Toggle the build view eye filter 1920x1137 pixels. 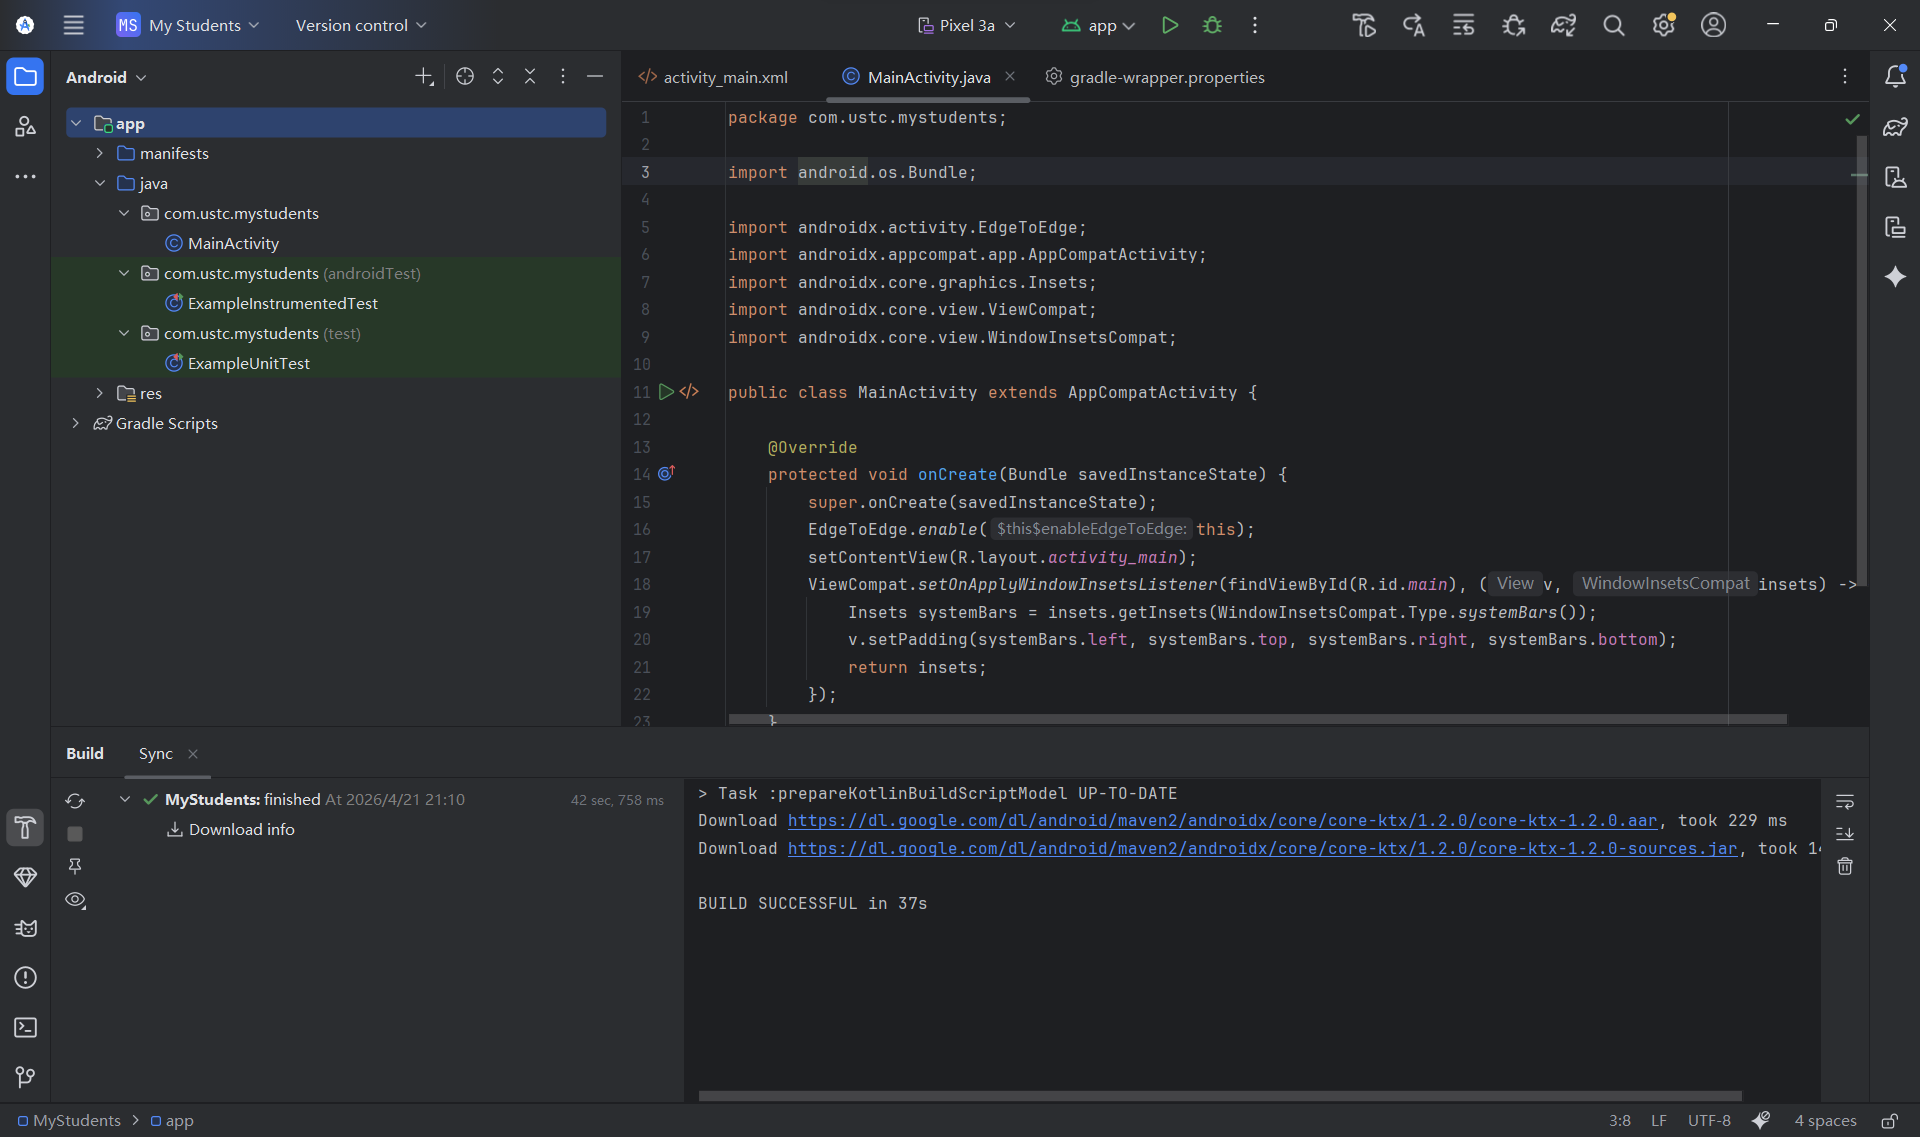(75, 900)
